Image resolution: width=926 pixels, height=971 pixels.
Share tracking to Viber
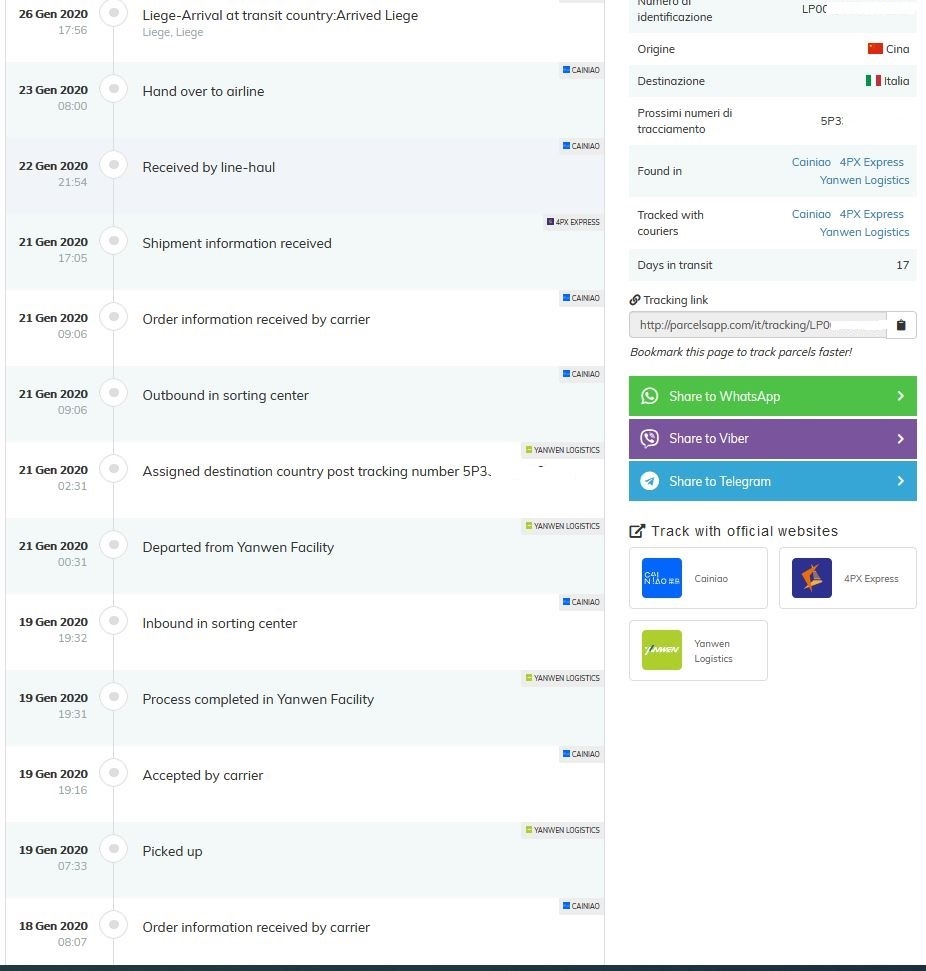pyautogui.click(x=772, y=438)
